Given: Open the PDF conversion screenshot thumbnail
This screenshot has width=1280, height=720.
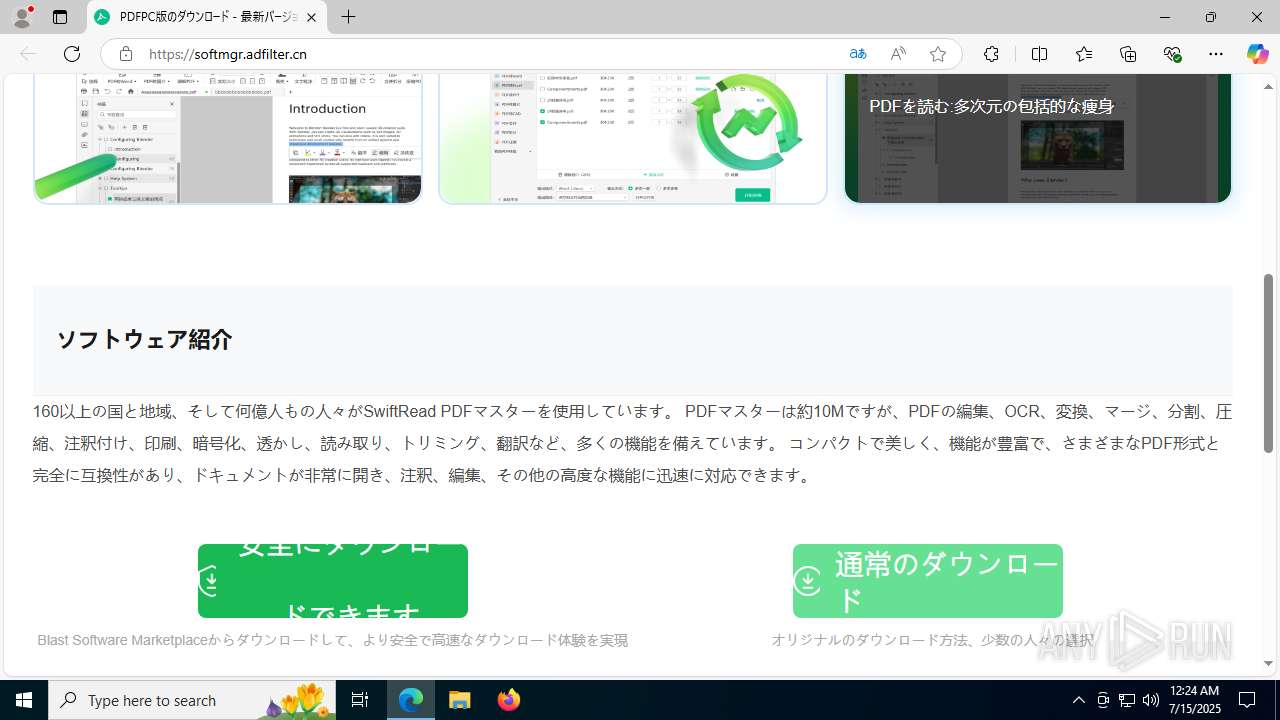Looking at the screenshot, I should (633, 138).
